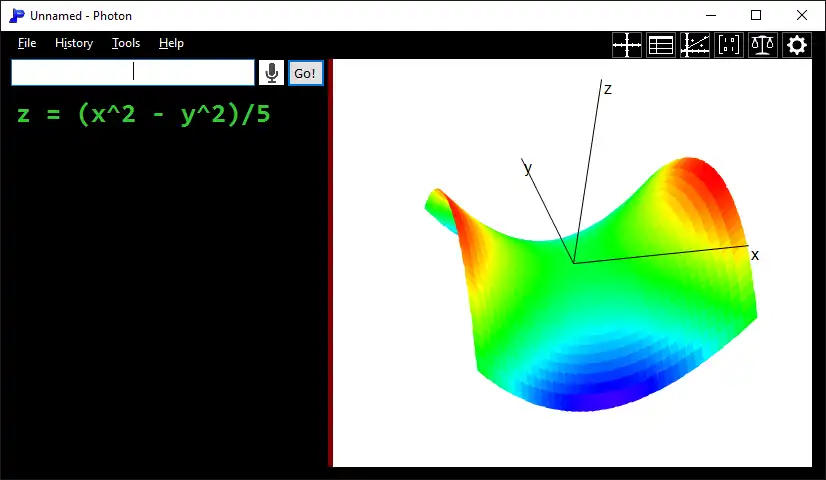Focus the expression input field
Viewport: 826px width, 480px height.
pyautogui.click(x=133, y=72)
